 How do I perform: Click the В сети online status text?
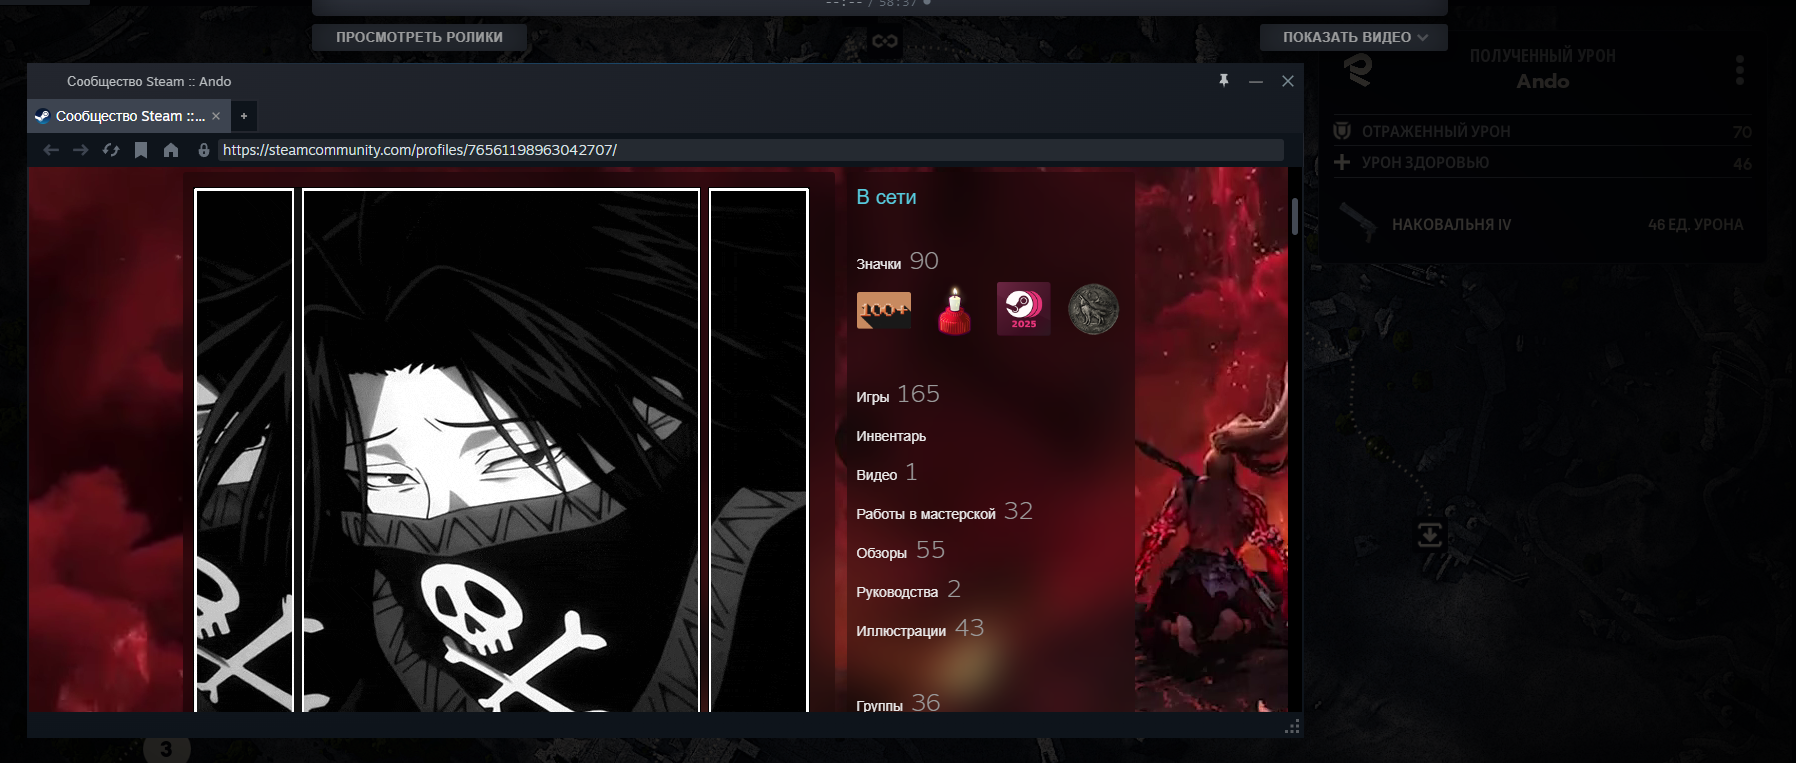886,197
